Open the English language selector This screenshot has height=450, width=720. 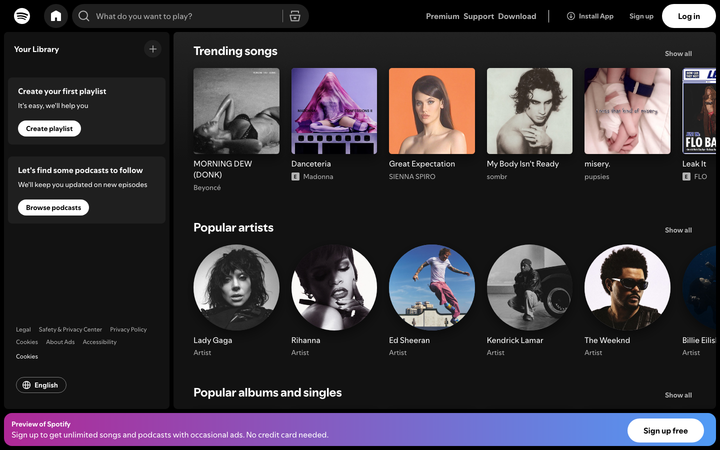pyautogui.click(x=41, y=385)
